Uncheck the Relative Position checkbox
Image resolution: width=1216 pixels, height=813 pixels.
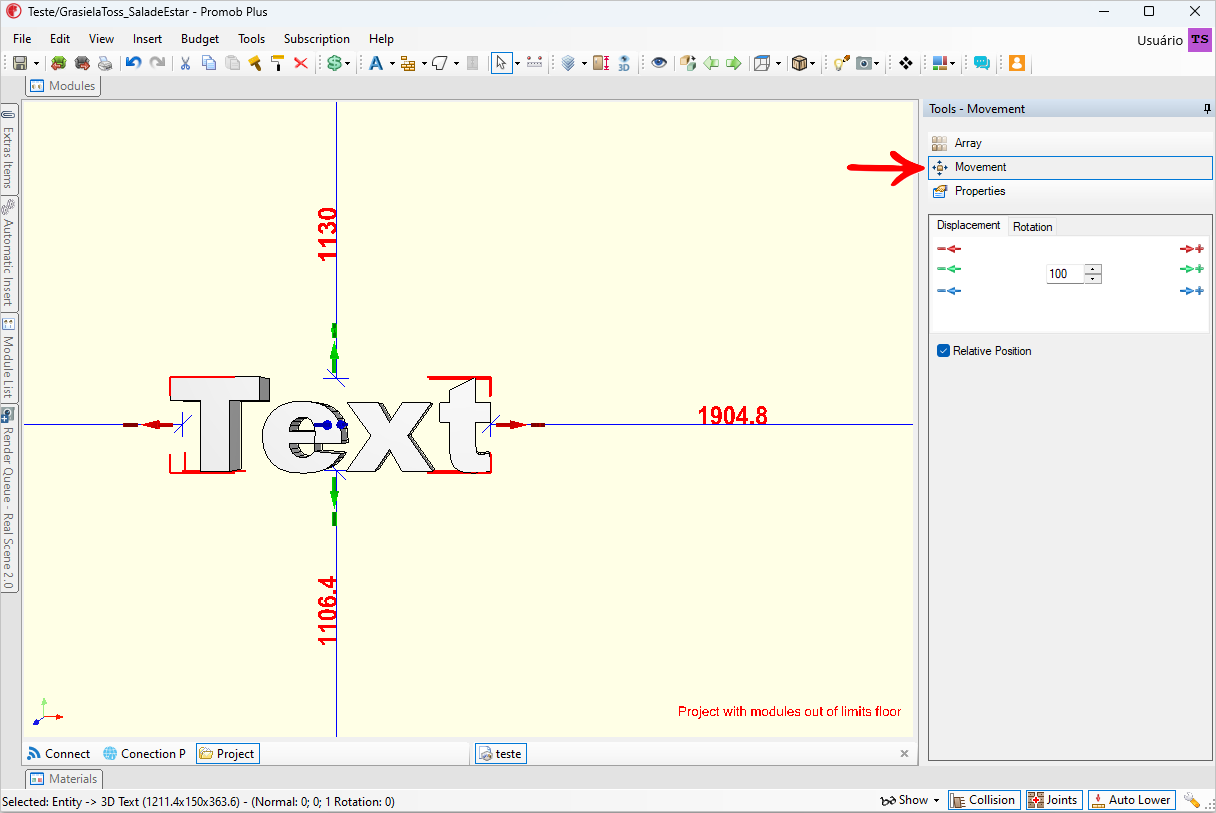tap(943, 351)
